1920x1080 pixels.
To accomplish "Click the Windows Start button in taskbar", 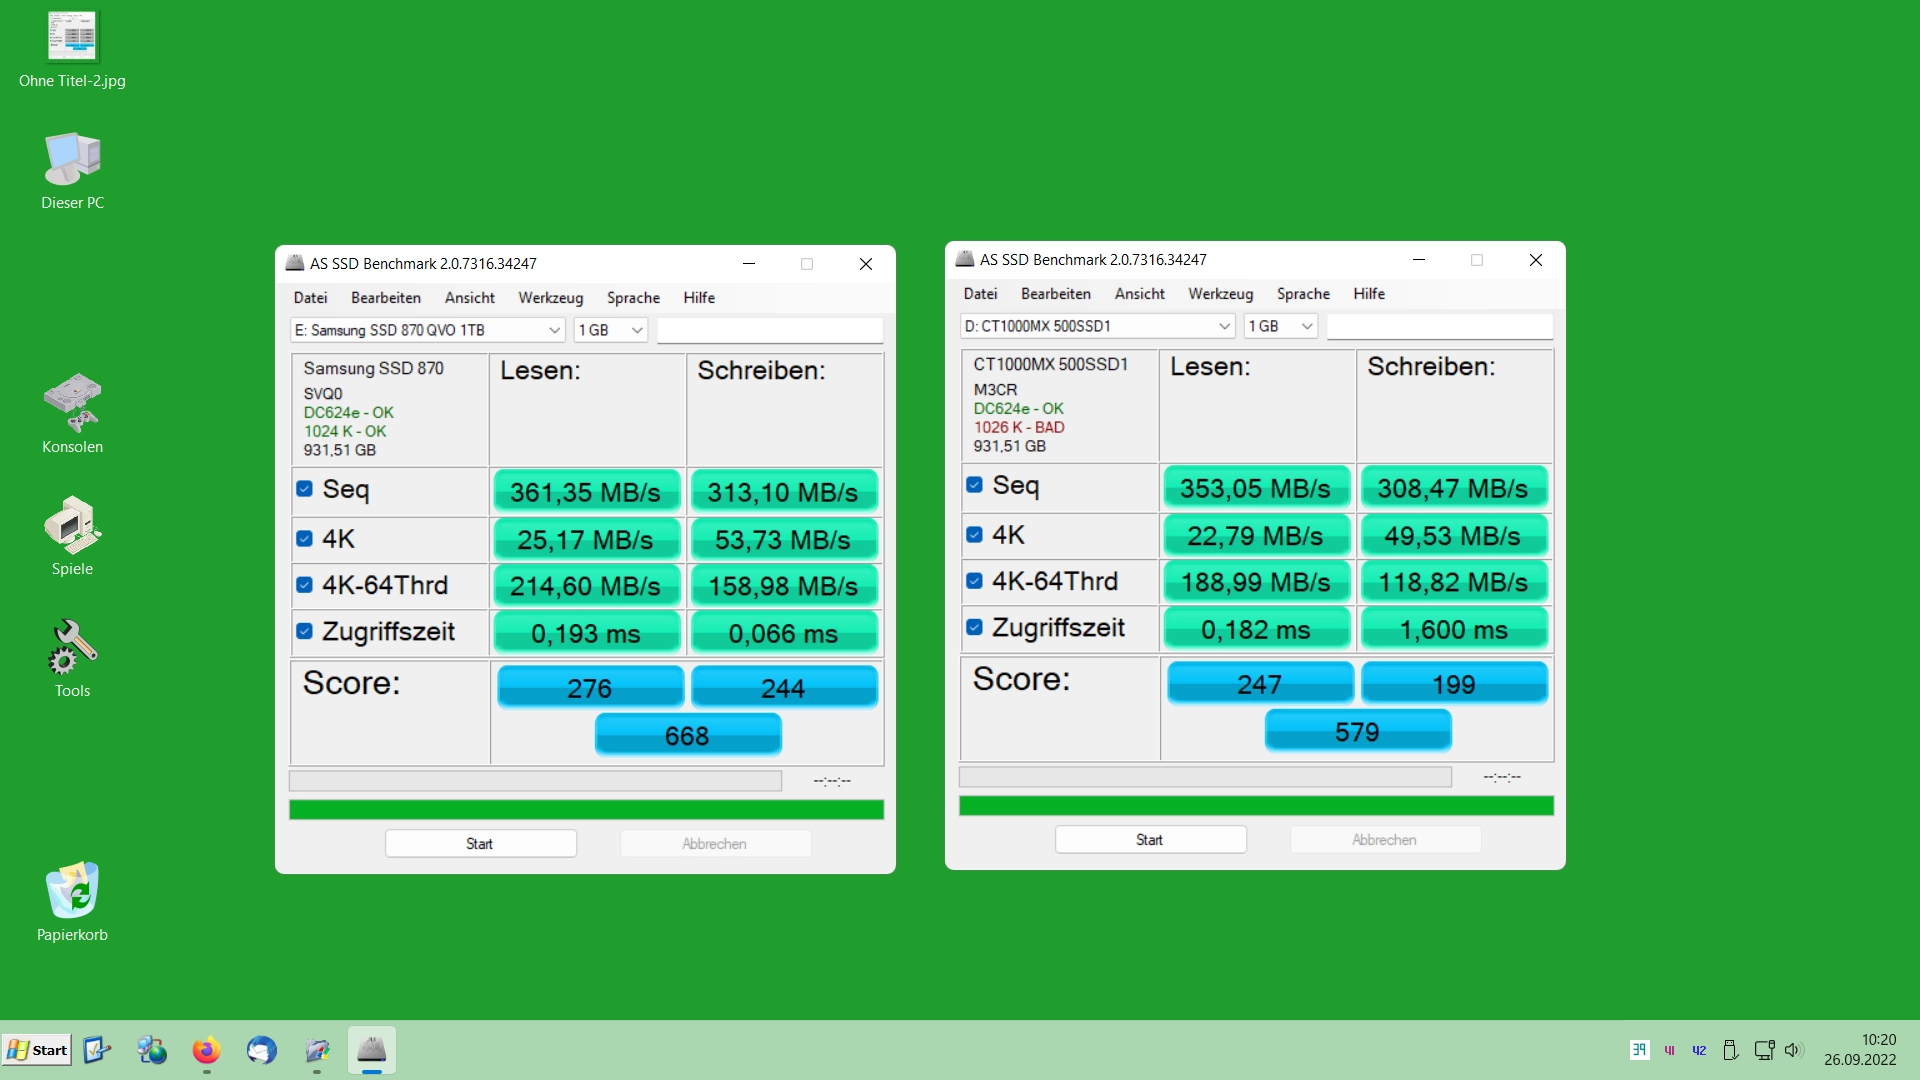I will (x=37, y=1050).
